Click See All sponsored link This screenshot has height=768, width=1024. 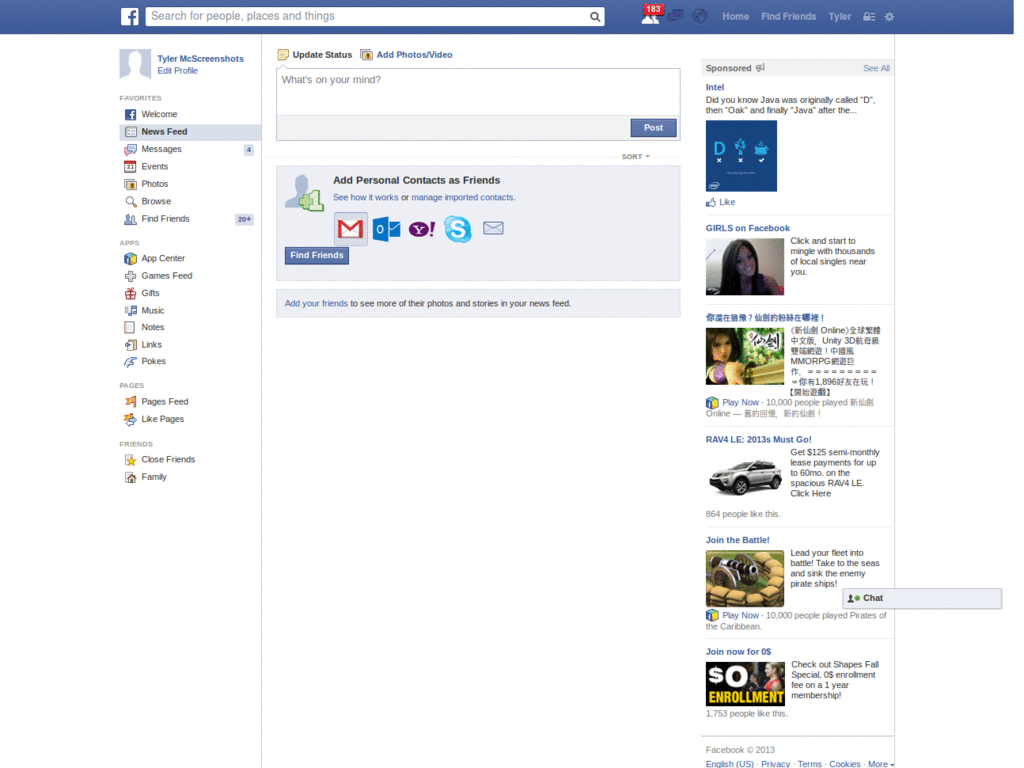pyautogui.click(x=876, y=68)
